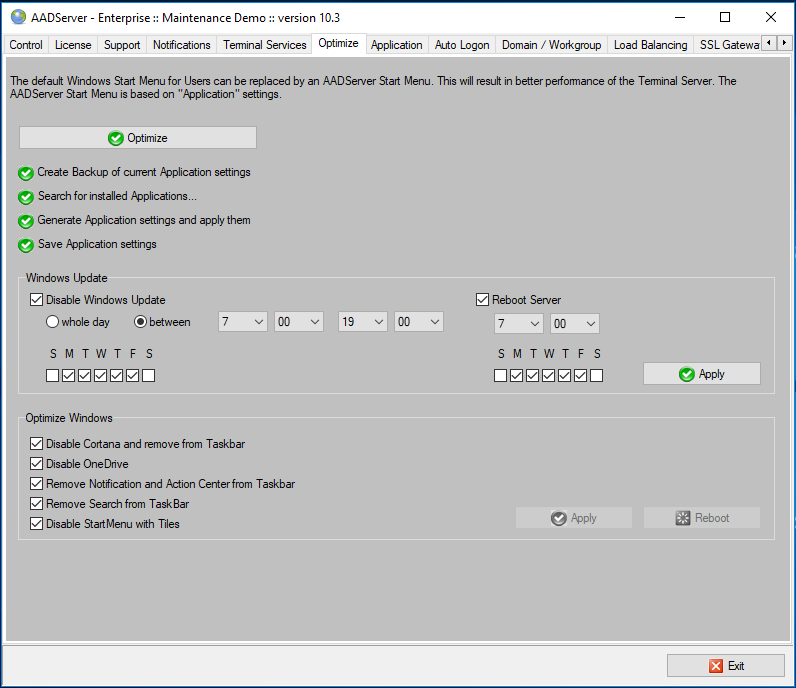Screen dimensions: 796x688
Task: Open the Support tab
Action: coord(122,45)
